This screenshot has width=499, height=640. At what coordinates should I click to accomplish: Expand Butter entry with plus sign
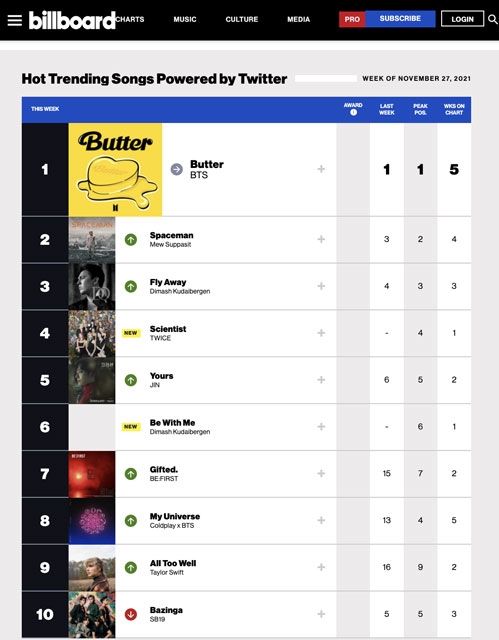[321, 169]
